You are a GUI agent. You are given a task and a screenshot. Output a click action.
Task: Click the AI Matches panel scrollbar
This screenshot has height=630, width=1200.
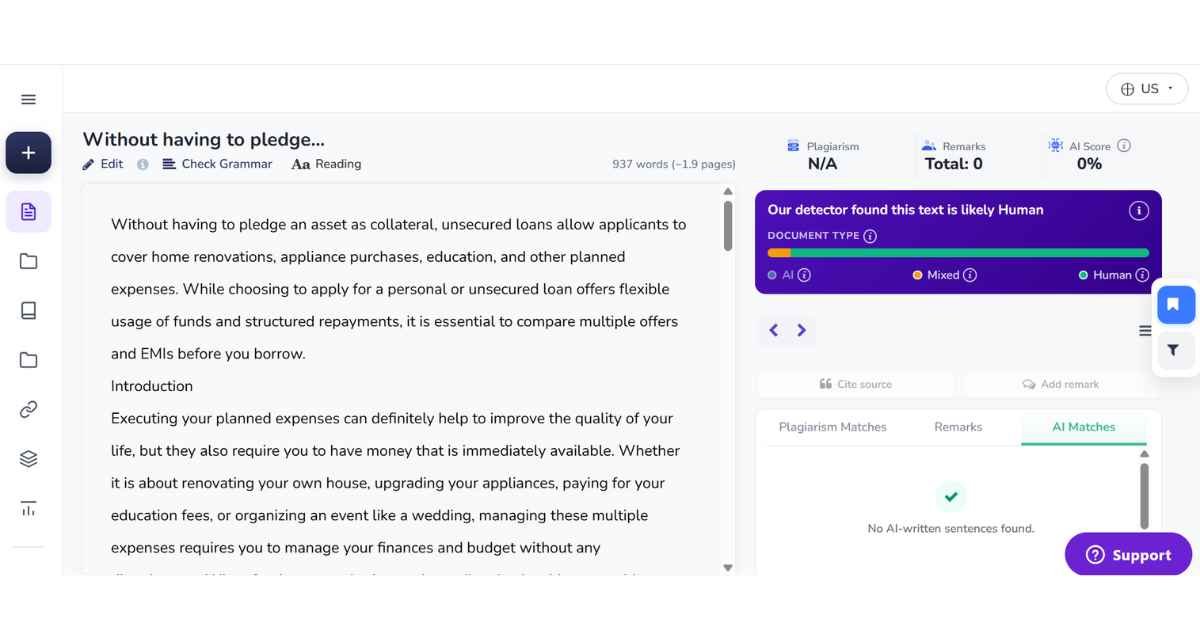click(1145, 495)
